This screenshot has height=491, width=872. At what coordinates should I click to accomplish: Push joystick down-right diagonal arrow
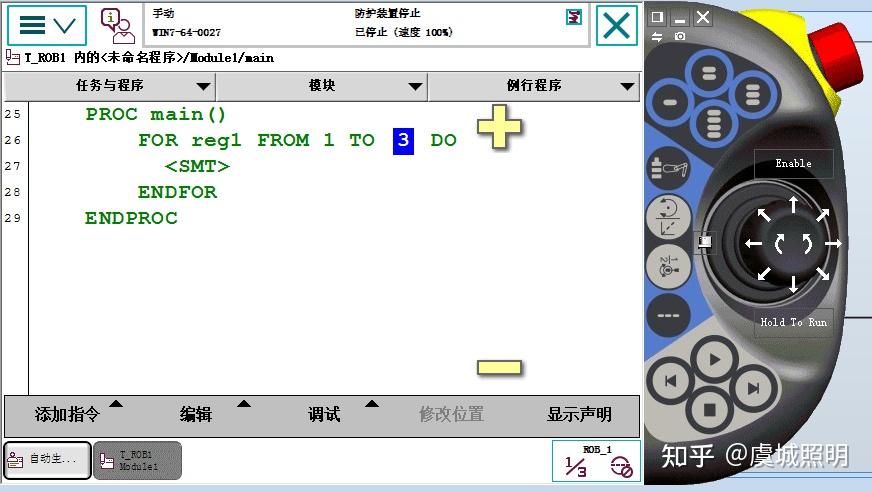[823, 273]
